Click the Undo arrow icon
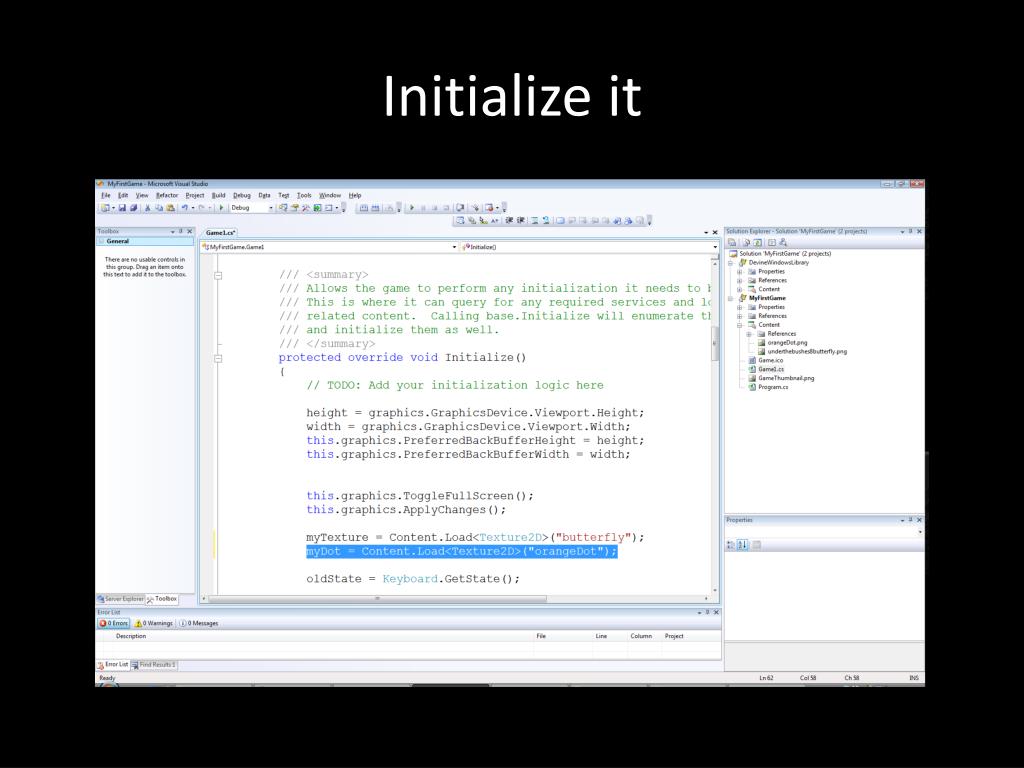Viewport: 1024px width, 768px height. click(185, 208)
